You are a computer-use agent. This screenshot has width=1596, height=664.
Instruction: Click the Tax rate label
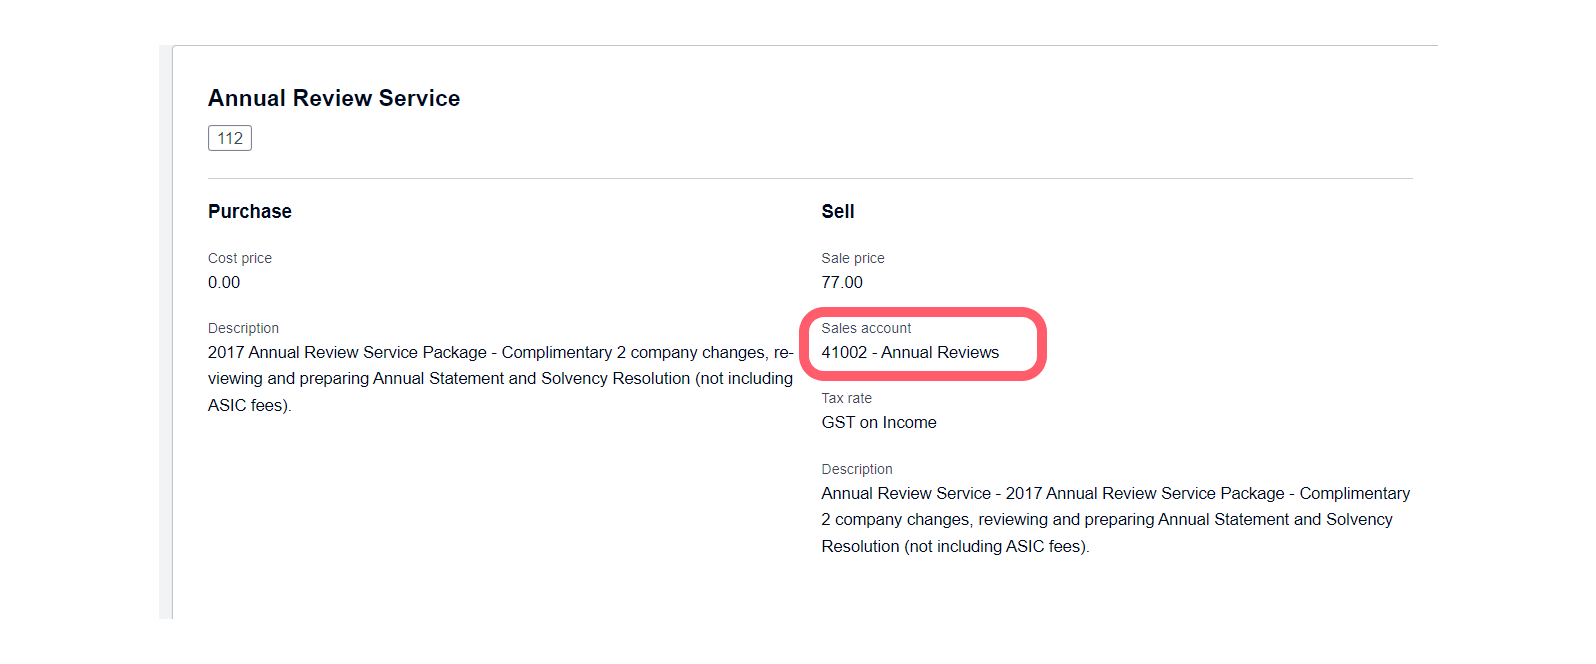(846, 397)
